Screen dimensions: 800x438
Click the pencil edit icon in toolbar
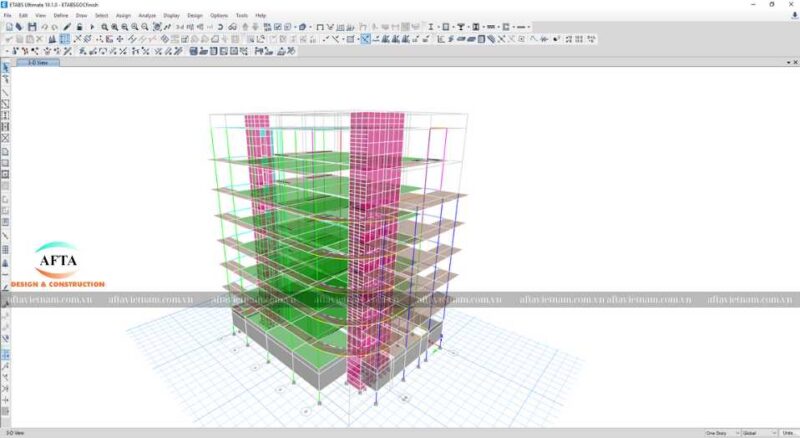pos(67,27)
